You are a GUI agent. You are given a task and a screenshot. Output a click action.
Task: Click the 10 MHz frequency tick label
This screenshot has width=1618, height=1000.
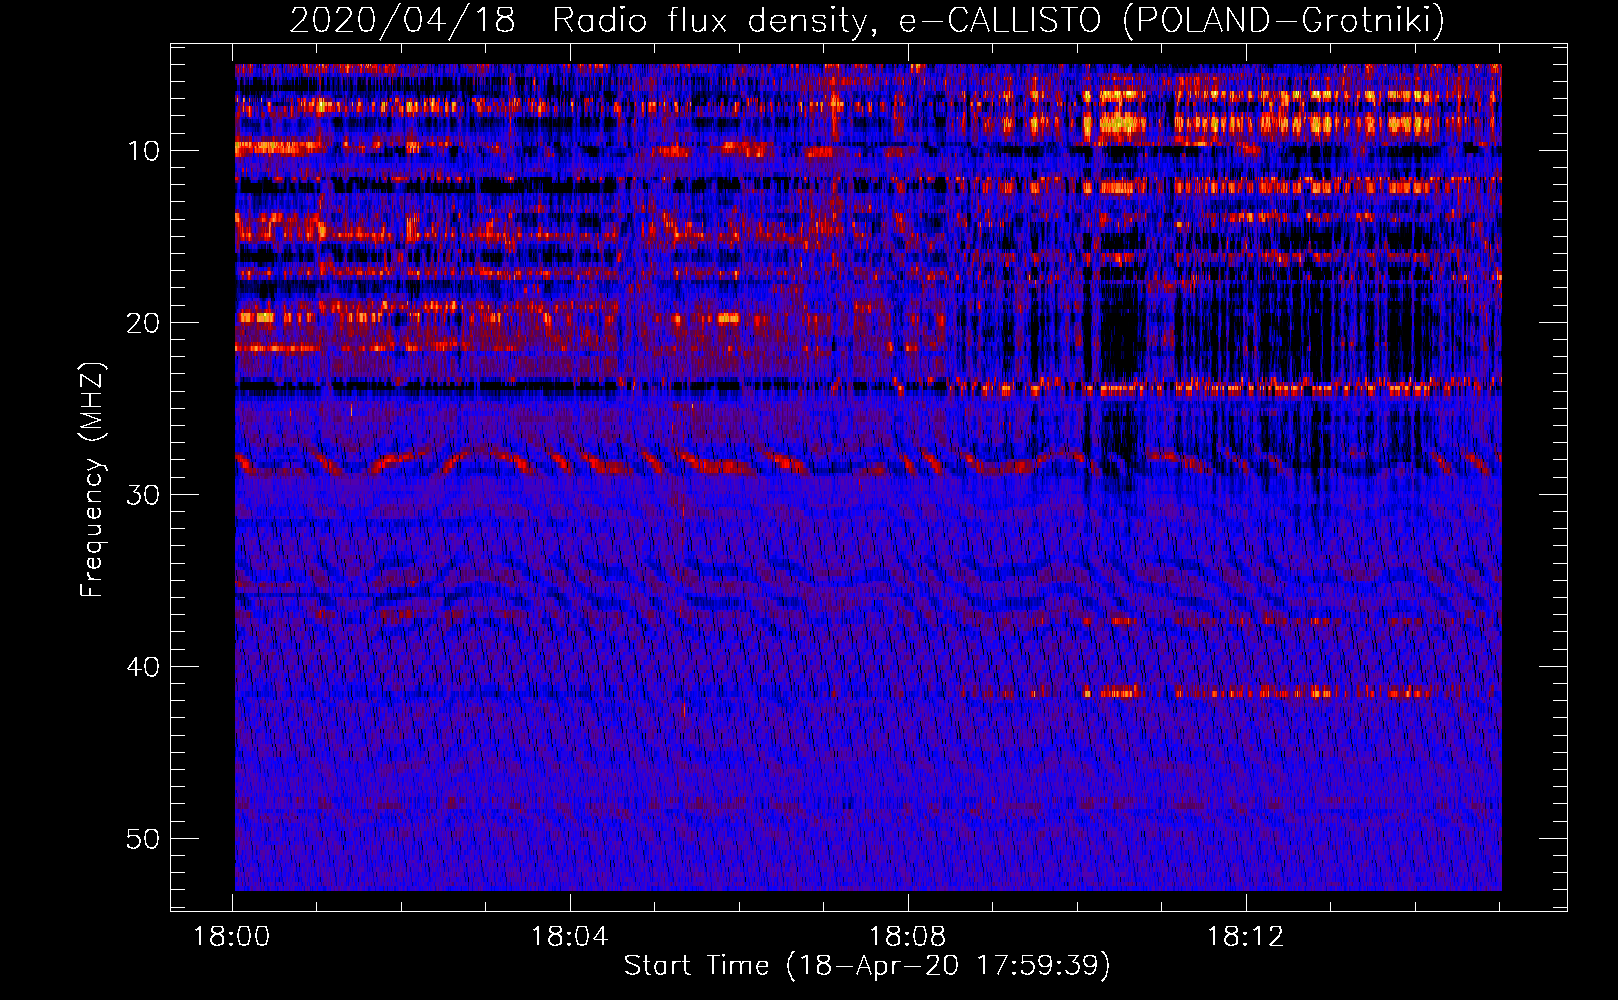pyautogui.click(x=144, y=151)
